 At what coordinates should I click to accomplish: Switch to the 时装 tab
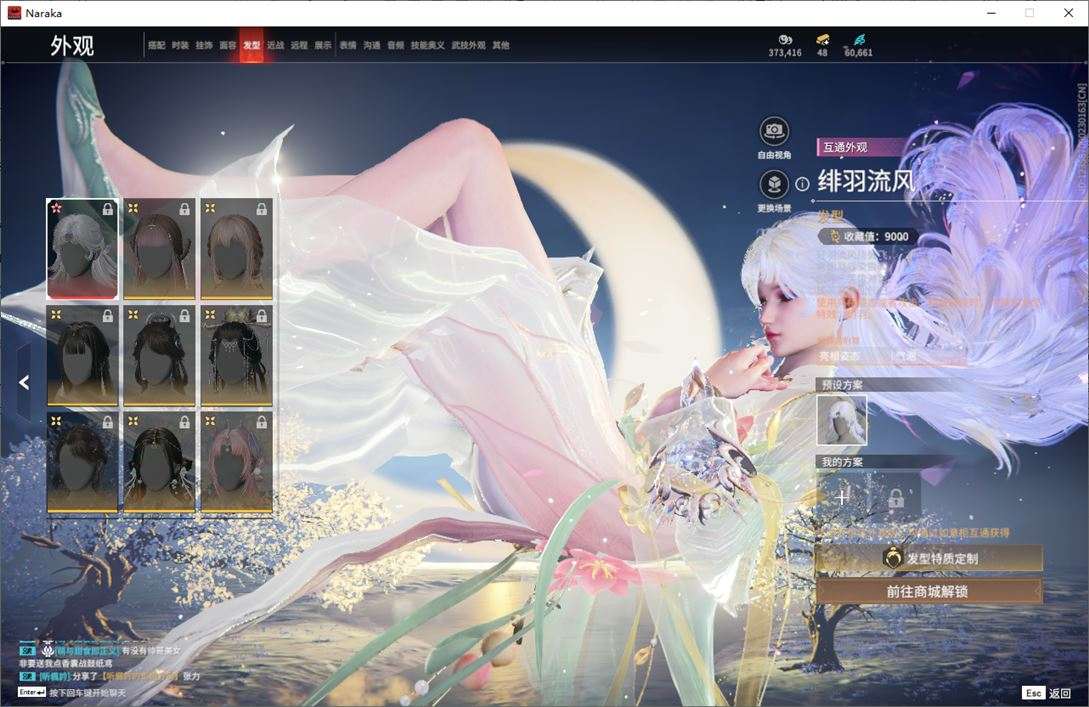[180, 45]
